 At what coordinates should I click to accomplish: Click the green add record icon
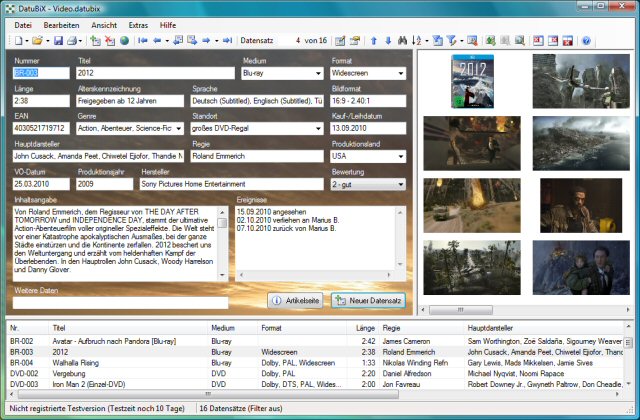[95, 41]
